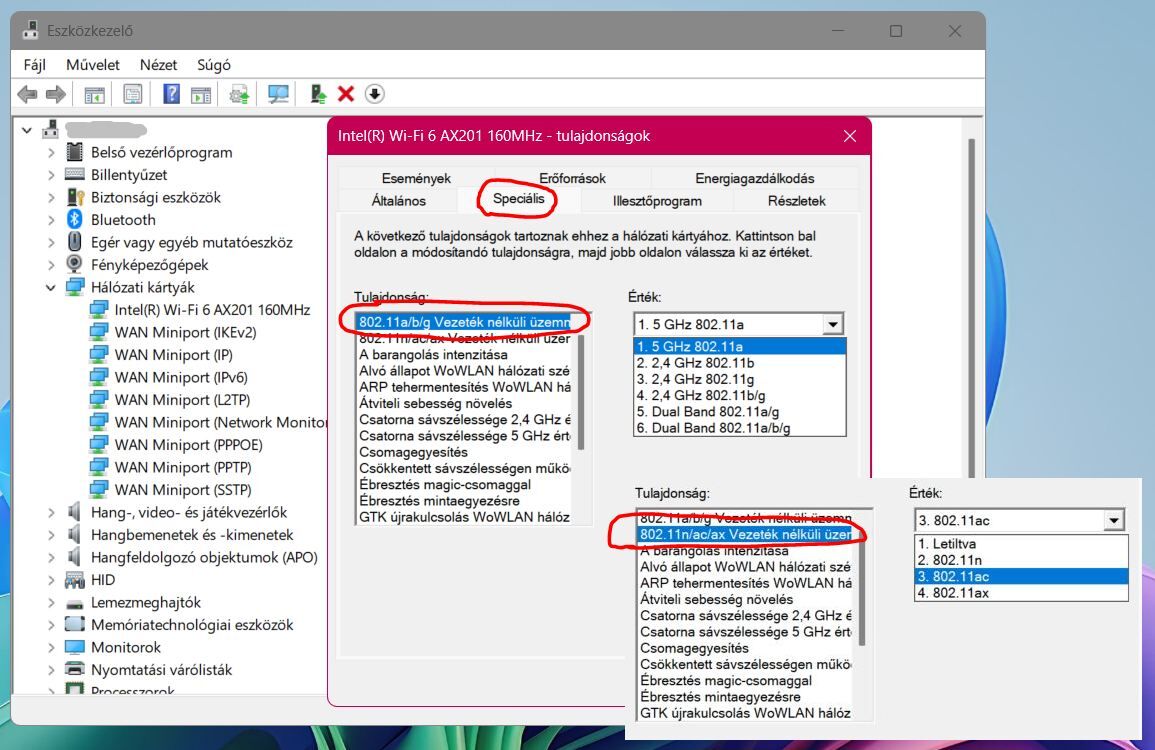Switch to the Erőforrások tab
The image size is (1155, 750).
click(x=572, y=178)
